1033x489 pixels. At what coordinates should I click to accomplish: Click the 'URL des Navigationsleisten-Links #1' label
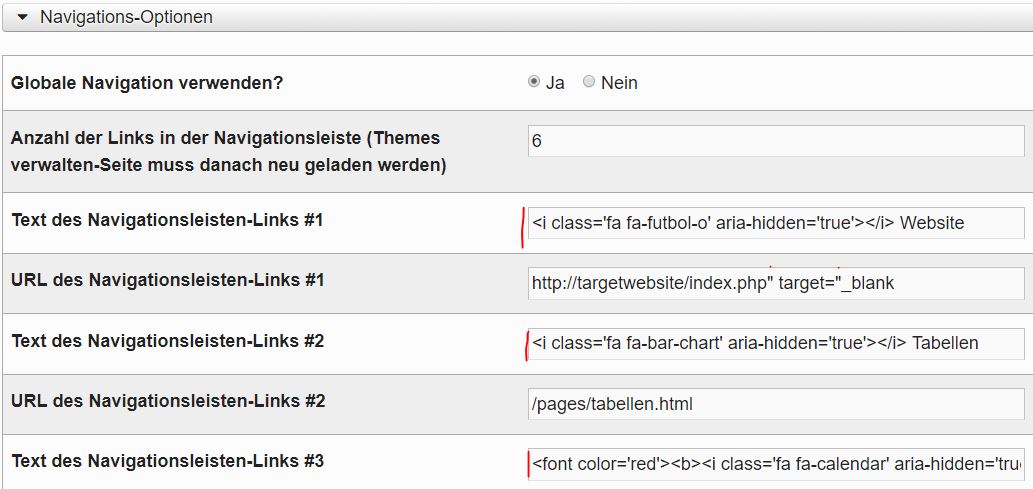click(168, 280)
